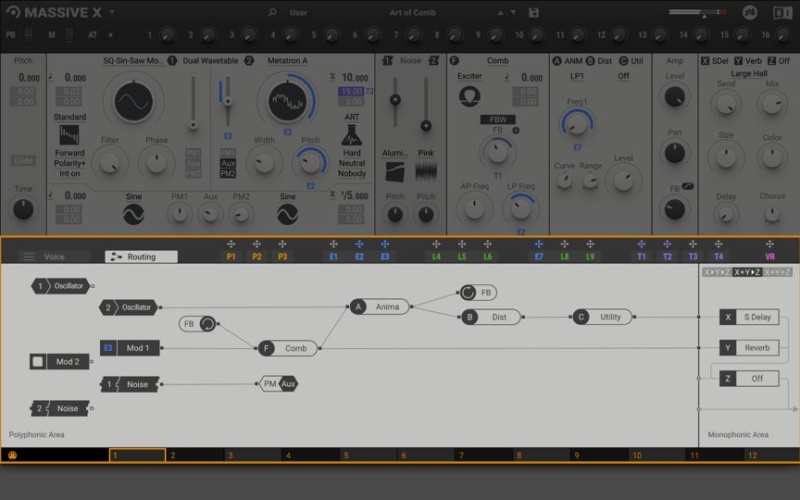Click the Pink noise sample thumbnail

pyautogui.click(x=426, y=171)
